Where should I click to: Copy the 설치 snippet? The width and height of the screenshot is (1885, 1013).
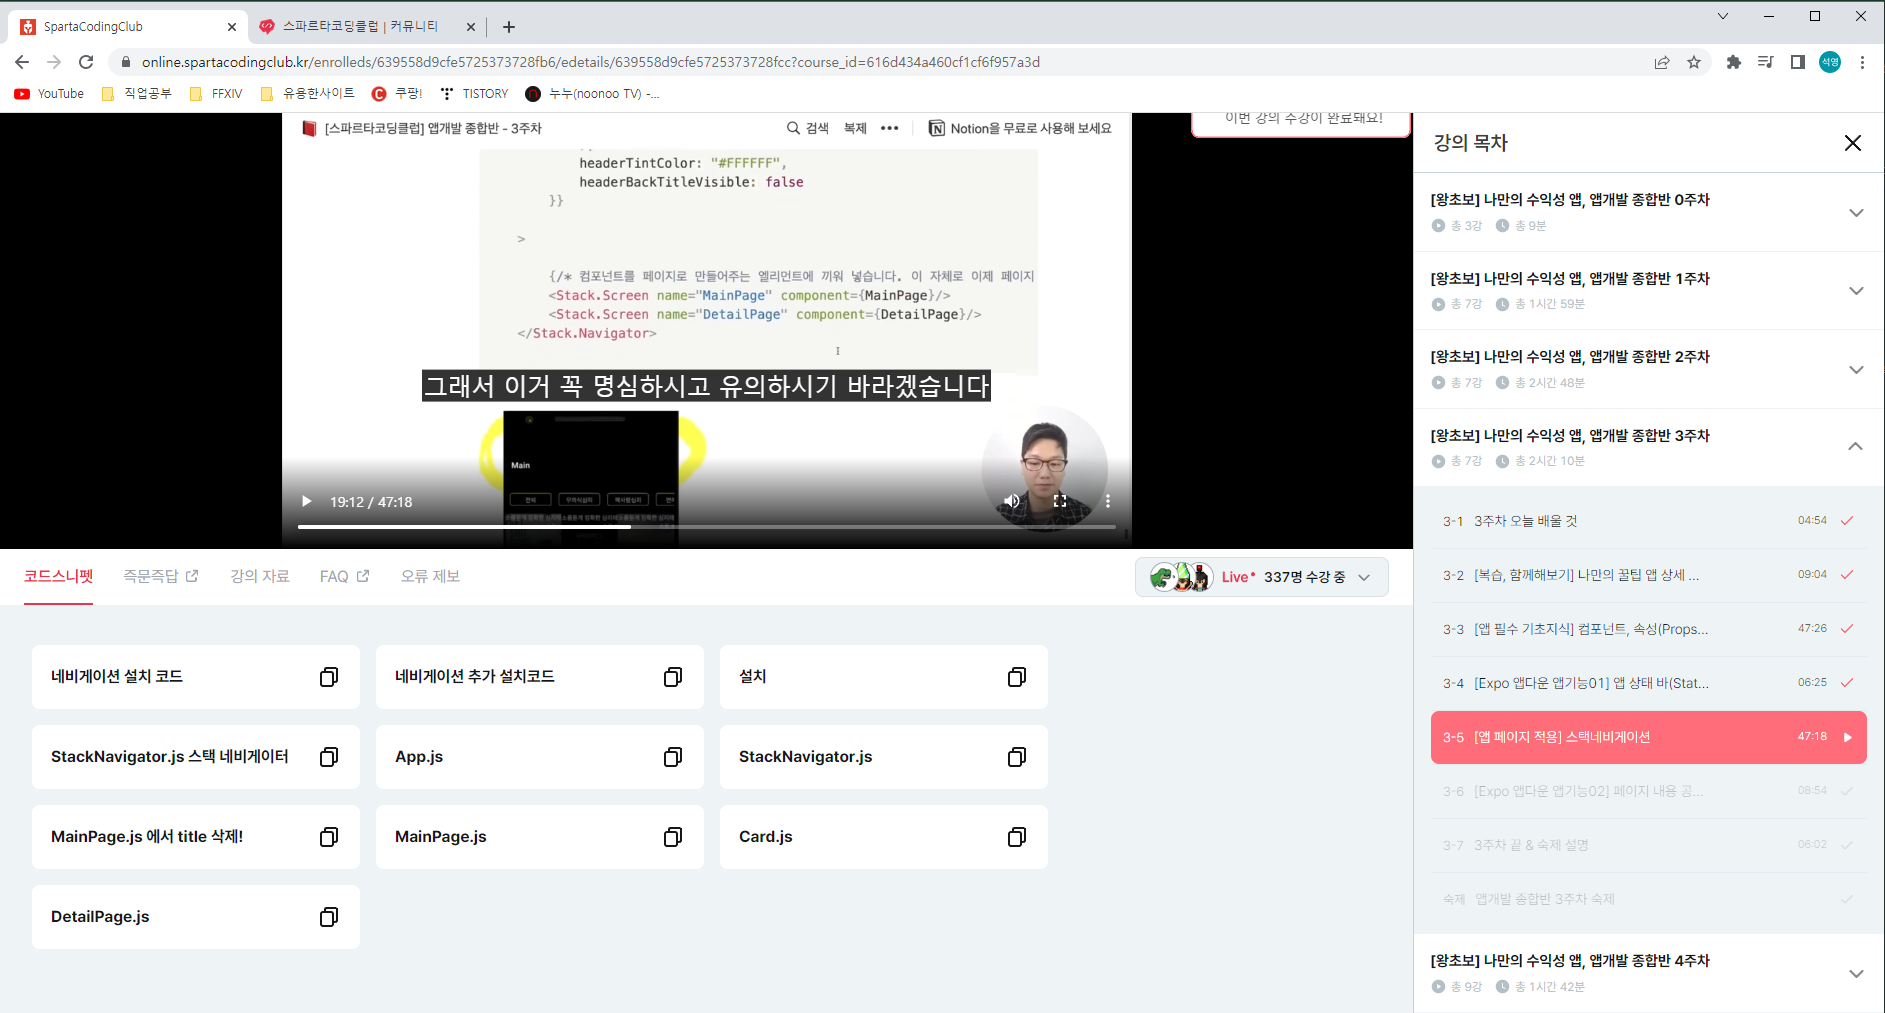[1017, 677]
